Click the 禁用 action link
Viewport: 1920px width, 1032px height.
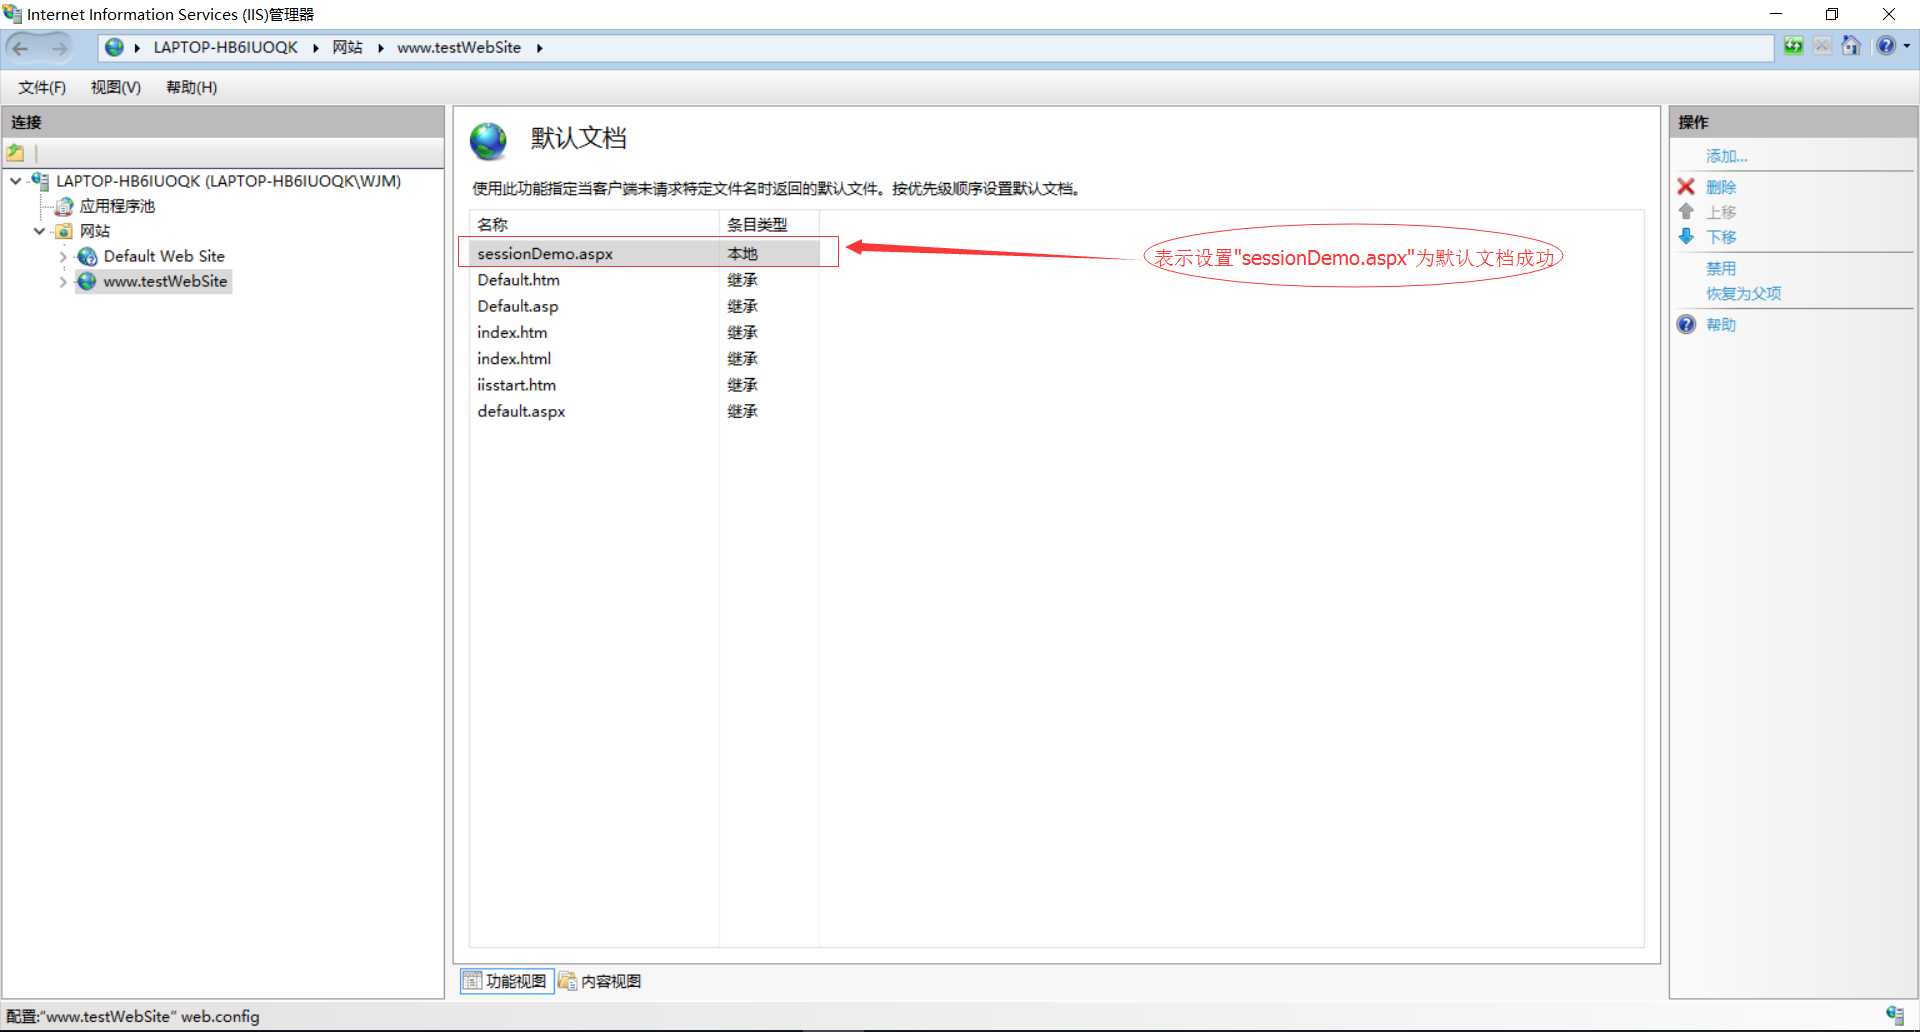point(1721,269)
